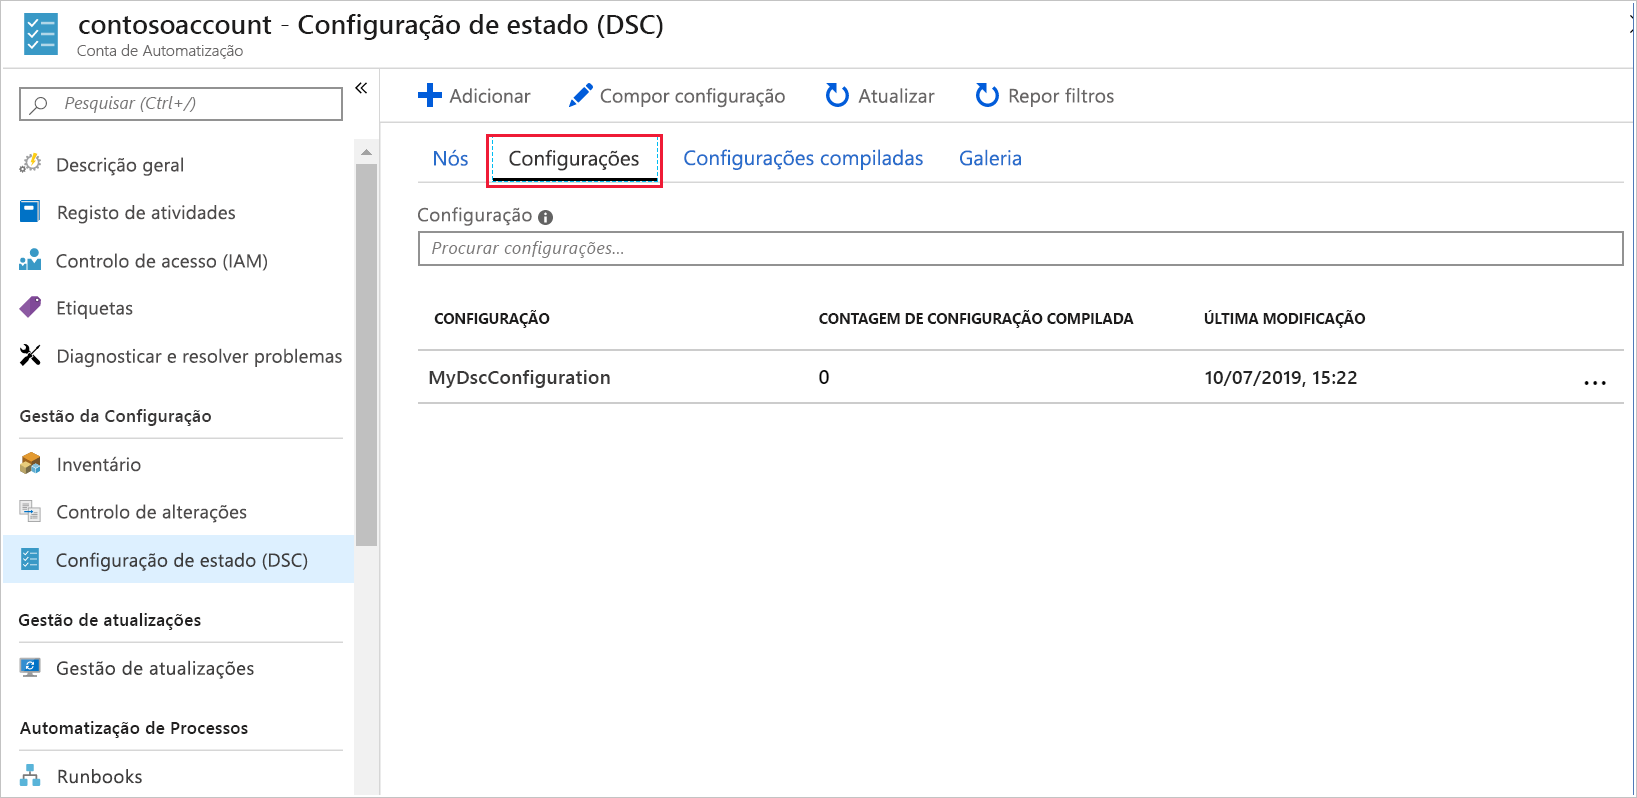Select the Configurações tab
The width and height of the screenshot is (1637, 798).
[574, 159]
